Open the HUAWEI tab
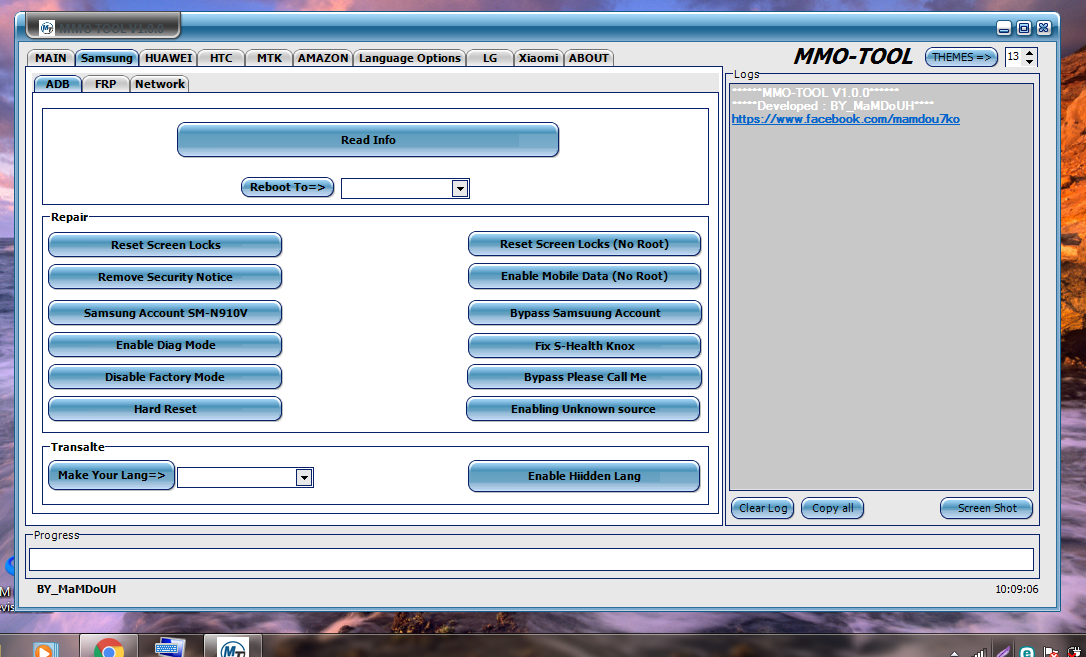This screenshot has height=657, width=1086. click(168, 58)
